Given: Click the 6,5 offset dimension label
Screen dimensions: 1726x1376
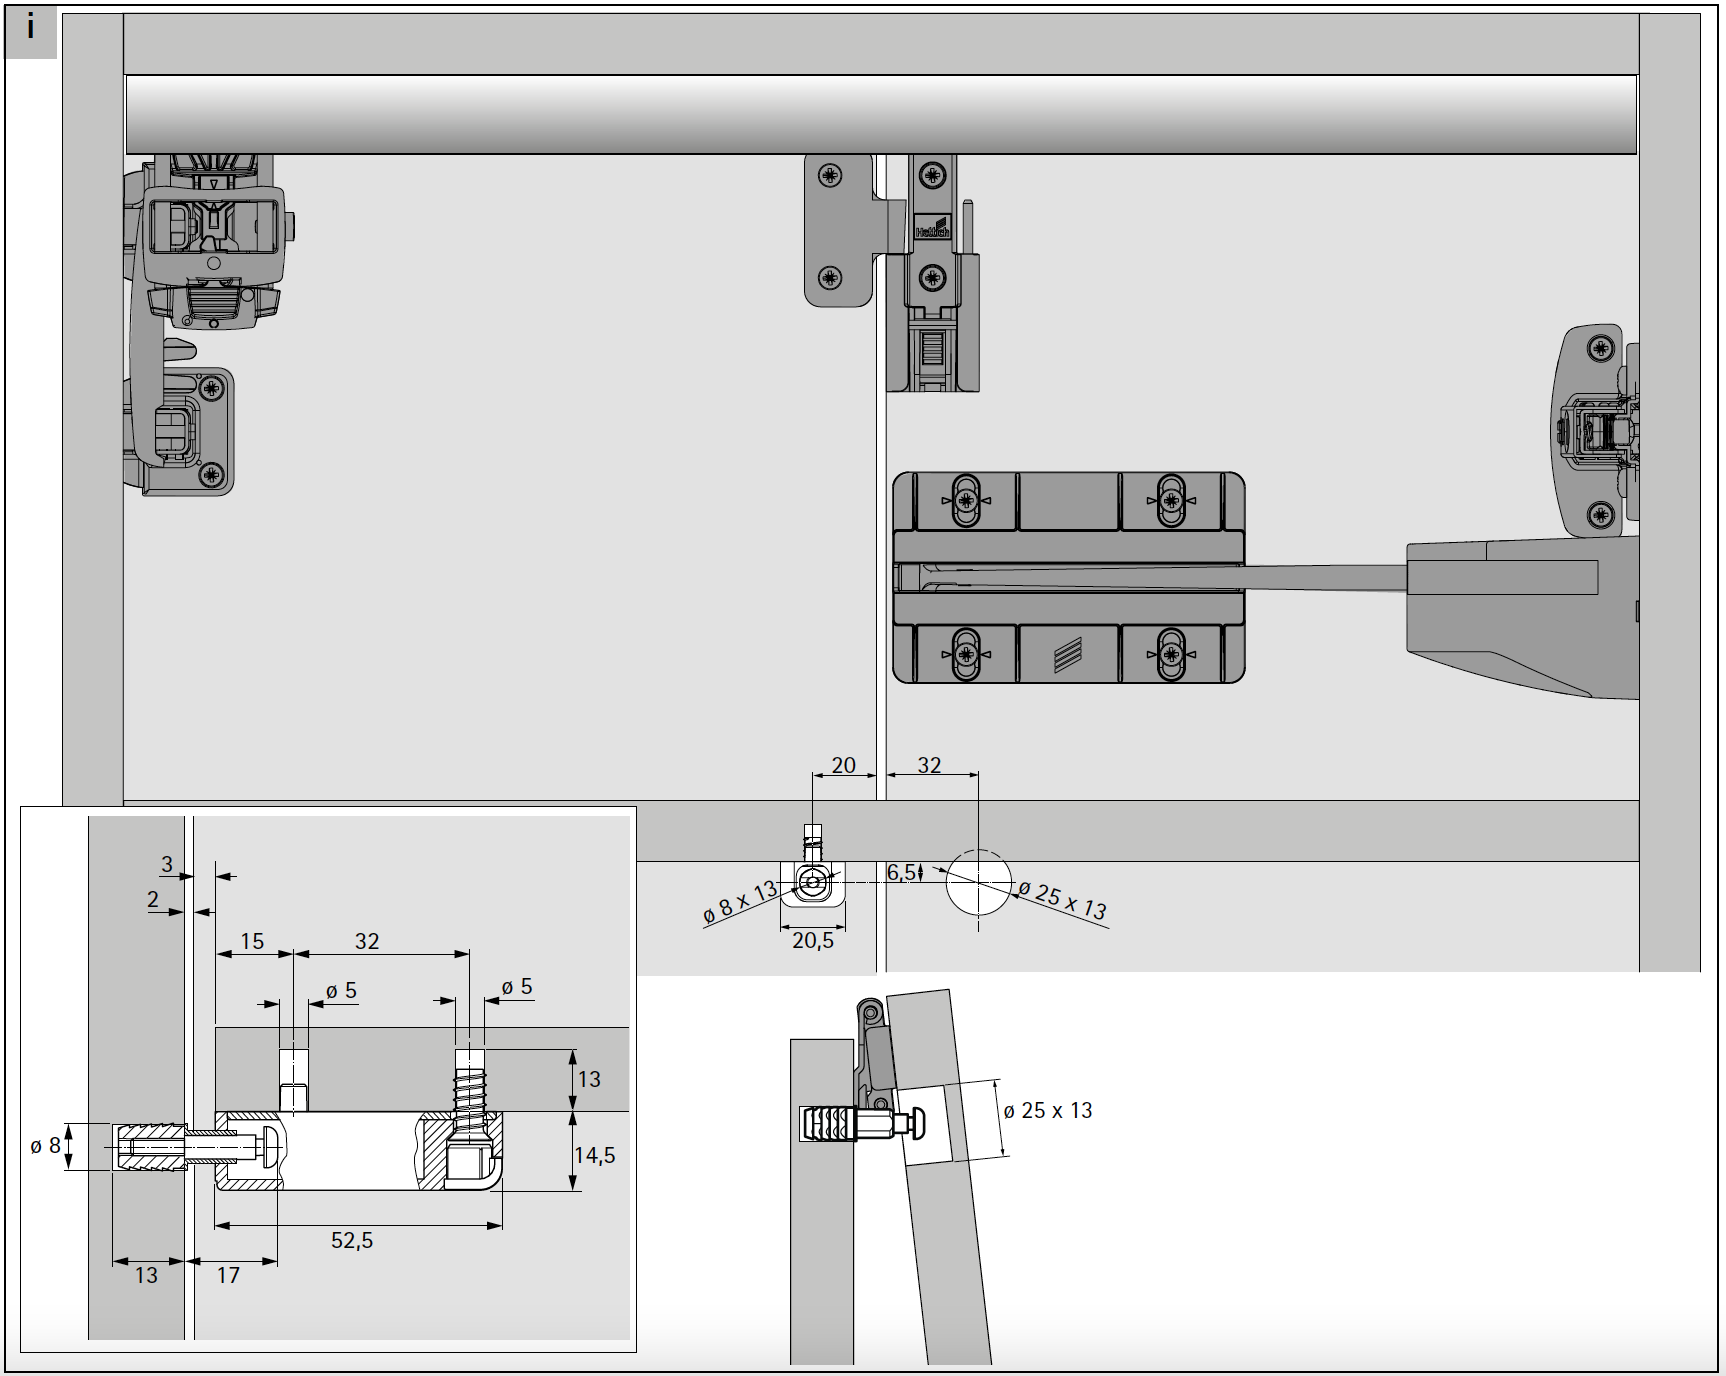Looking at the screenshot, I should [x=900, y=873].
